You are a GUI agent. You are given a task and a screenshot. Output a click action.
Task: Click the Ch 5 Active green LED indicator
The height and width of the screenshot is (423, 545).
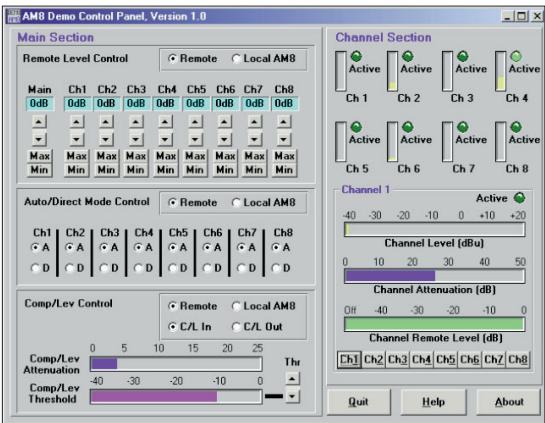click(356, 127)
